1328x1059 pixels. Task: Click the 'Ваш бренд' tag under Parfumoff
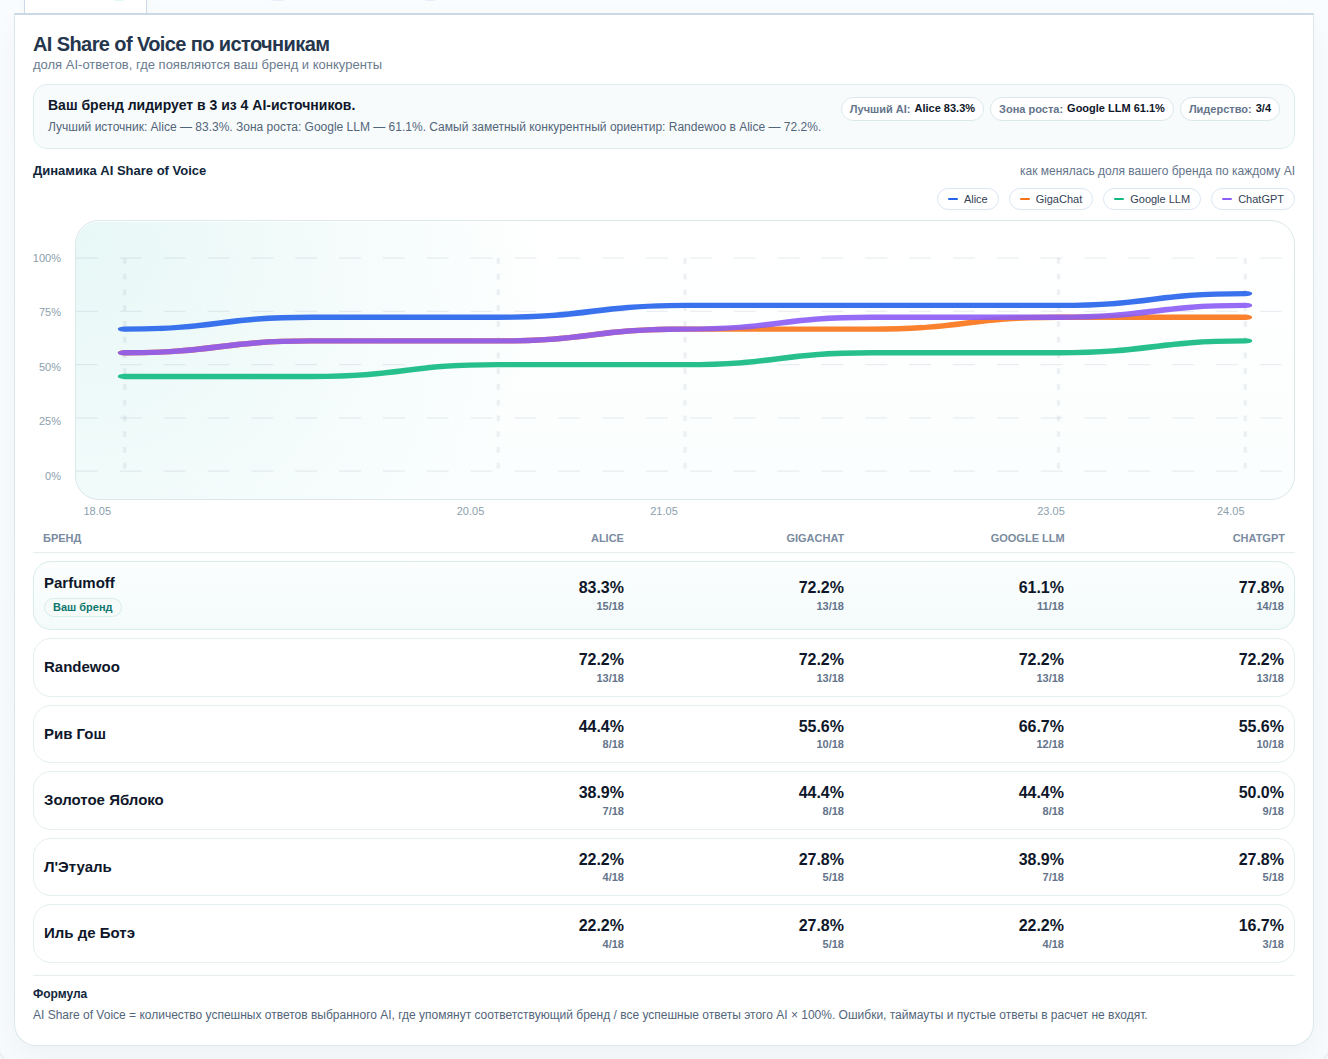[x=82, y=607]
